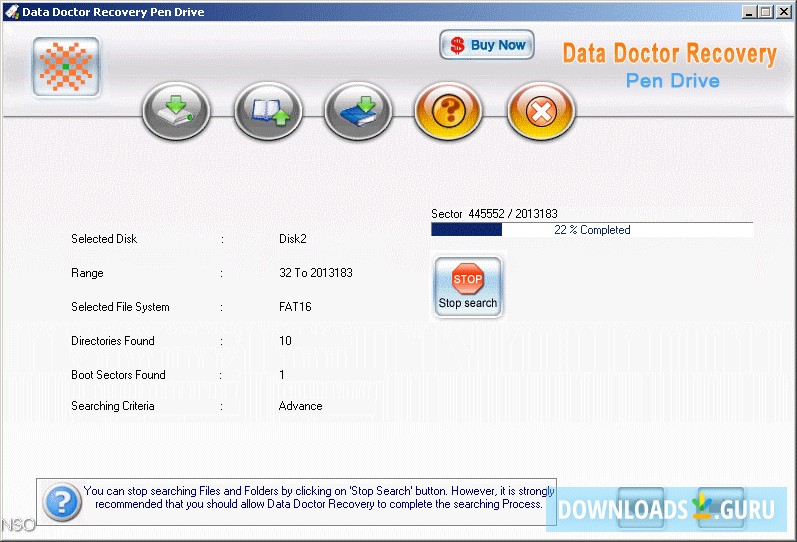Screen dimensions: 797x542
Task: Minimize the Data Doctor Recovery window
Action: coord(749,12)
